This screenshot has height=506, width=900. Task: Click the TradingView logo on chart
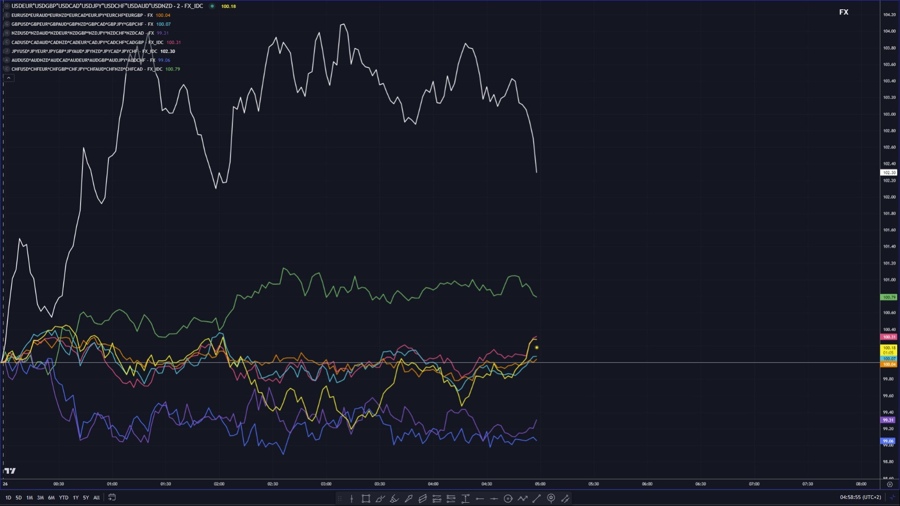(10, 471)
